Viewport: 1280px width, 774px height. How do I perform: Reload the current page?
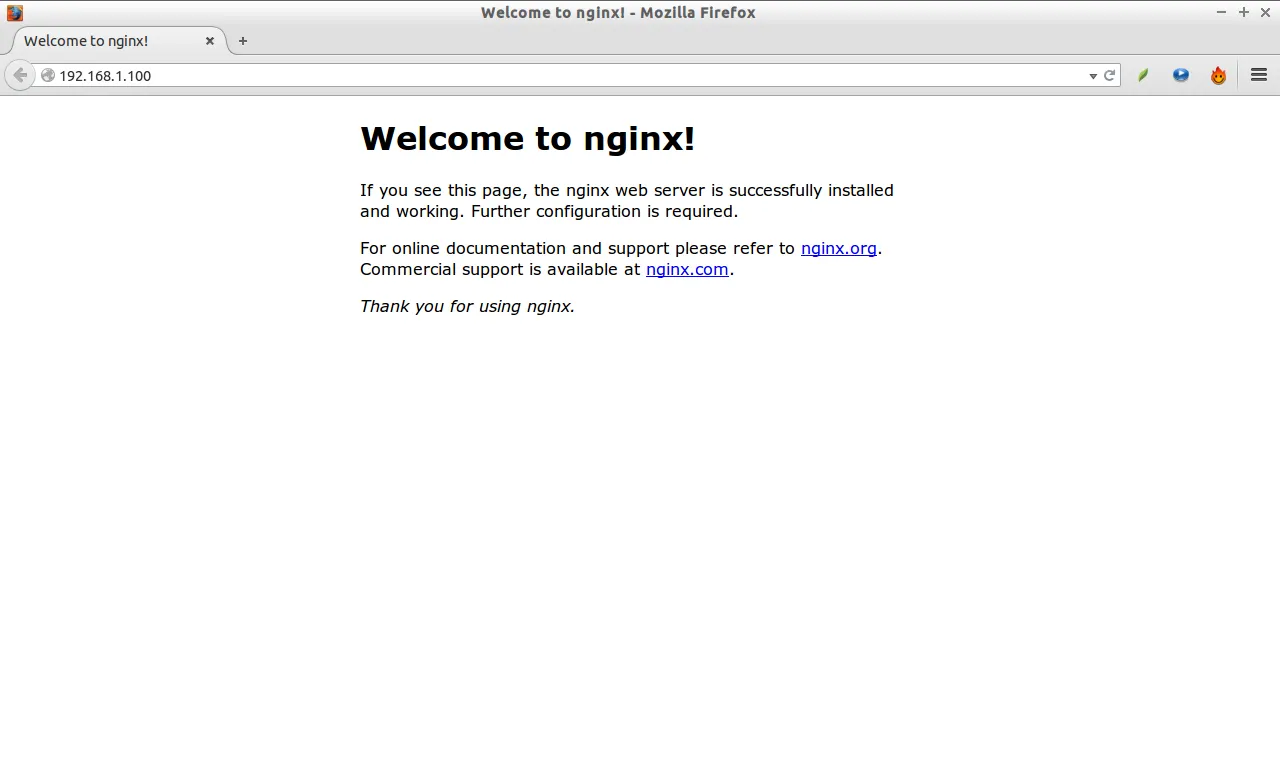[1109, 75]
